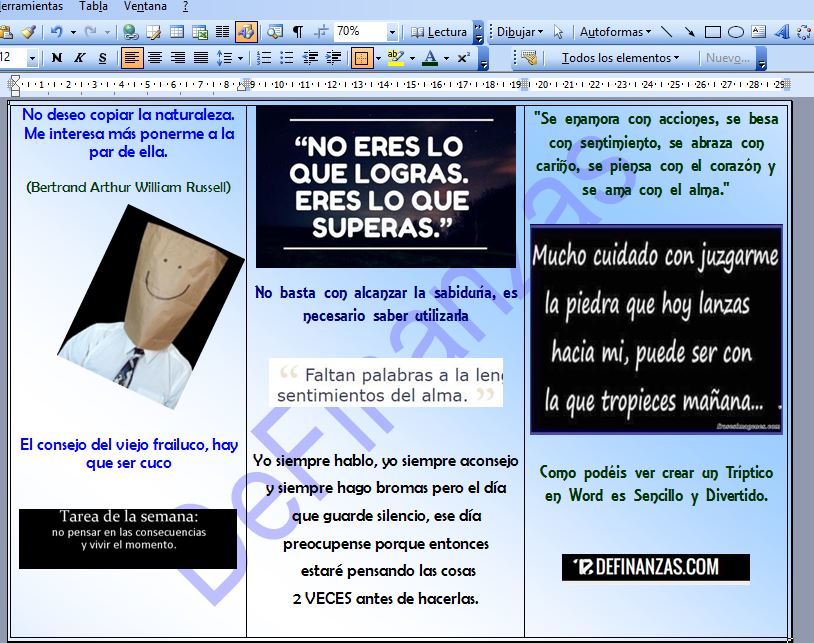The width and height of the screenshot is (814, 643).
Task: Click the increase indent icon
Action: 333,58
